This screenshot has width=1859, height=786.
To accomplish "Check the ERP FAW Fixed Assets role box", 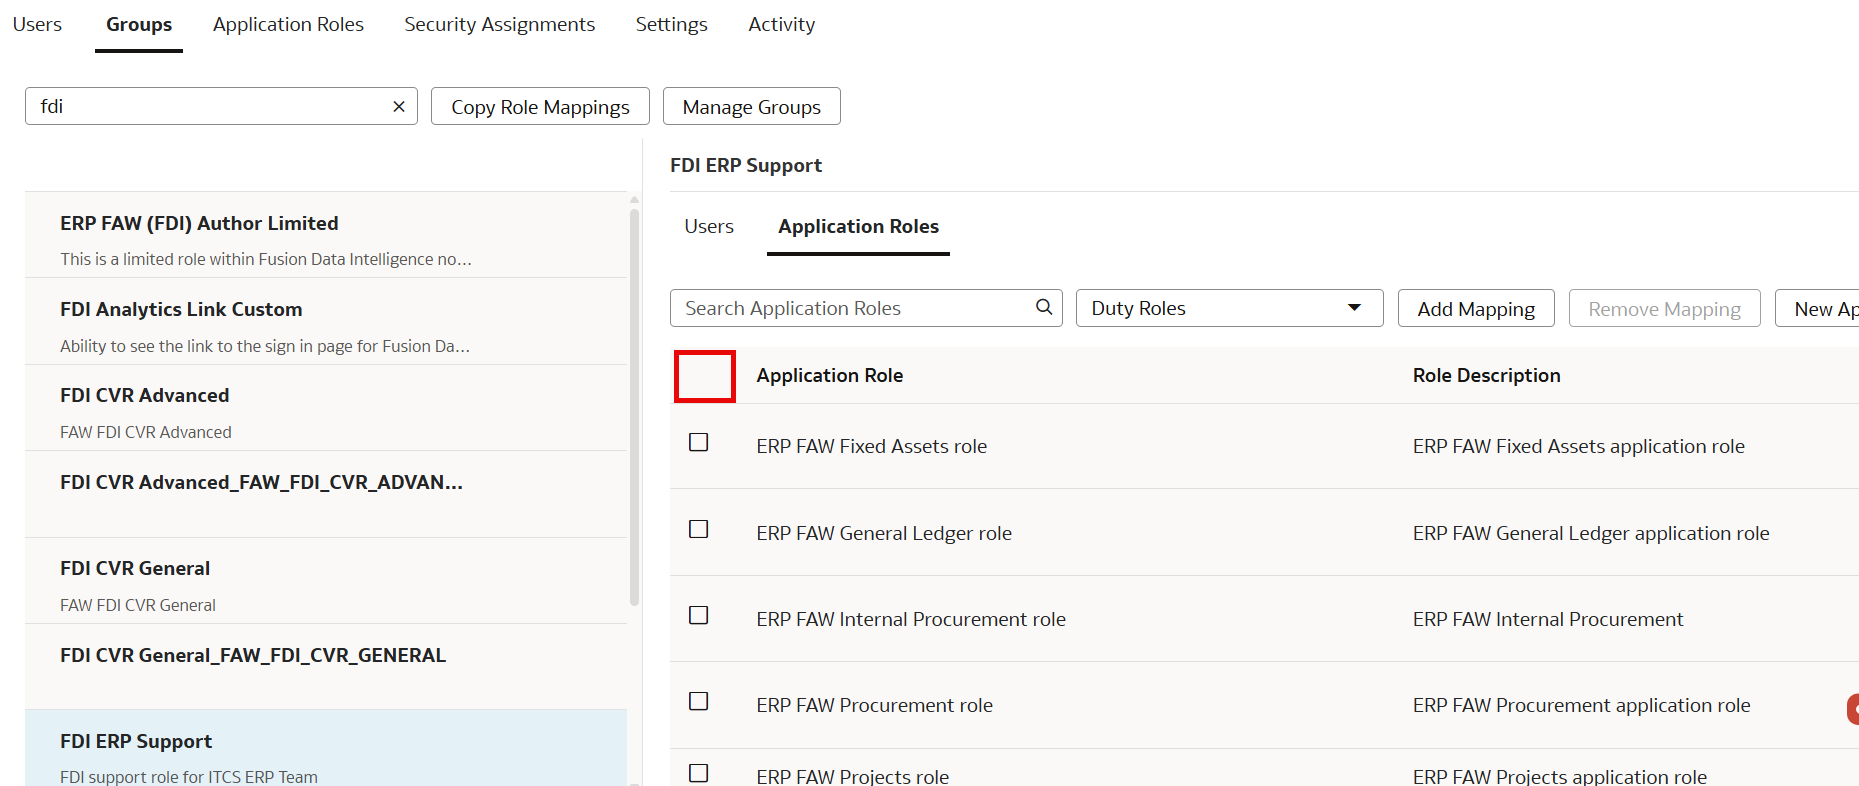I will [699, 442].
